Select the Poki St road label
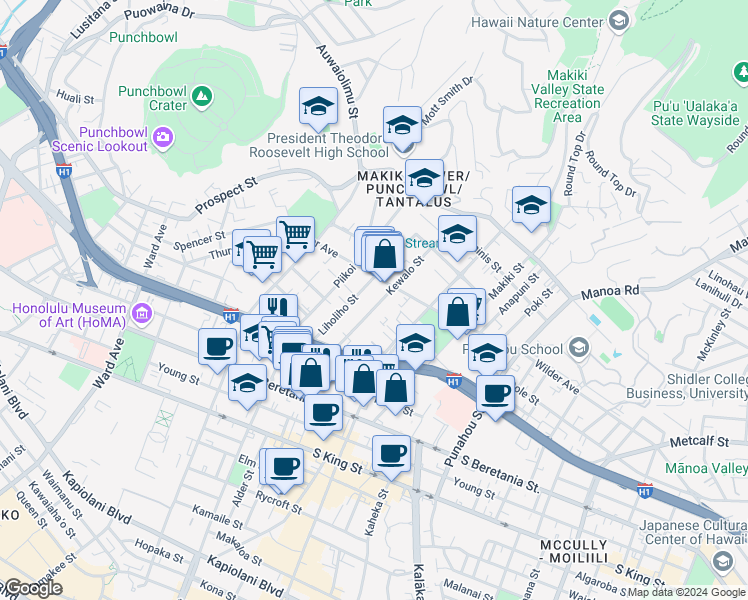 (538, 302)
